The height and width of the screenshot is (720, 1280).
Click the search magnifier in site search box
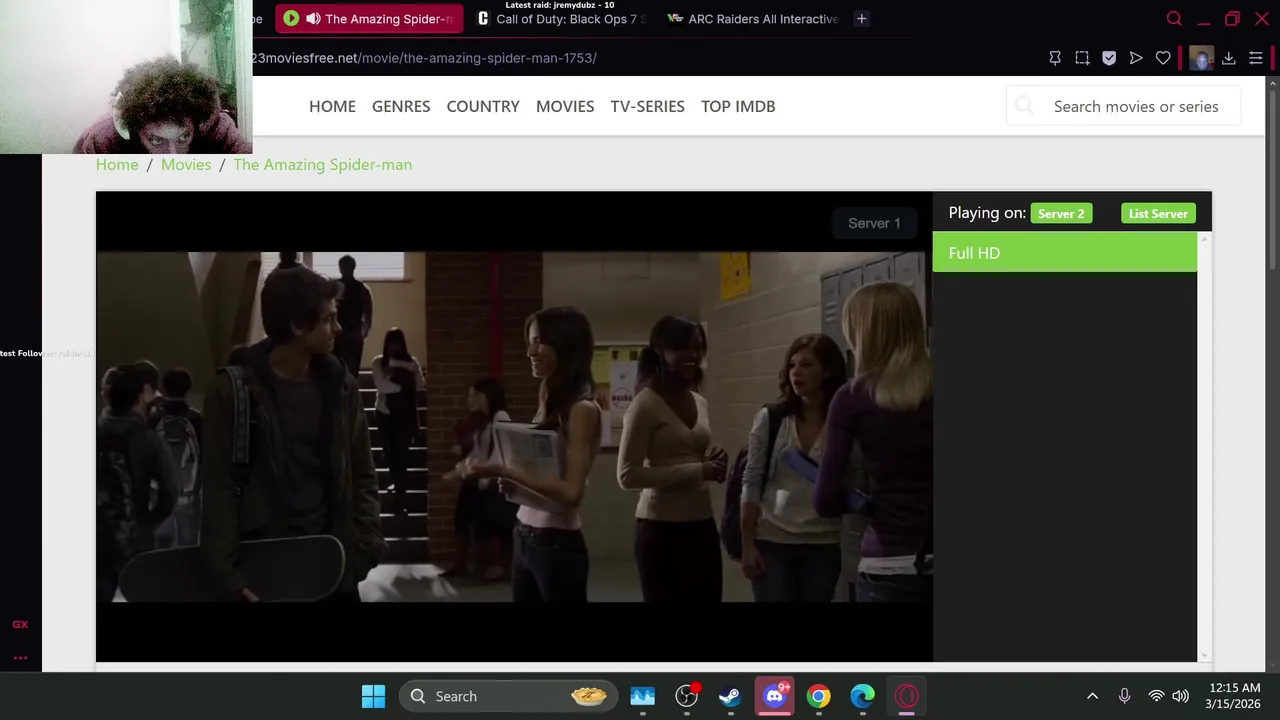click(1024, 106)
